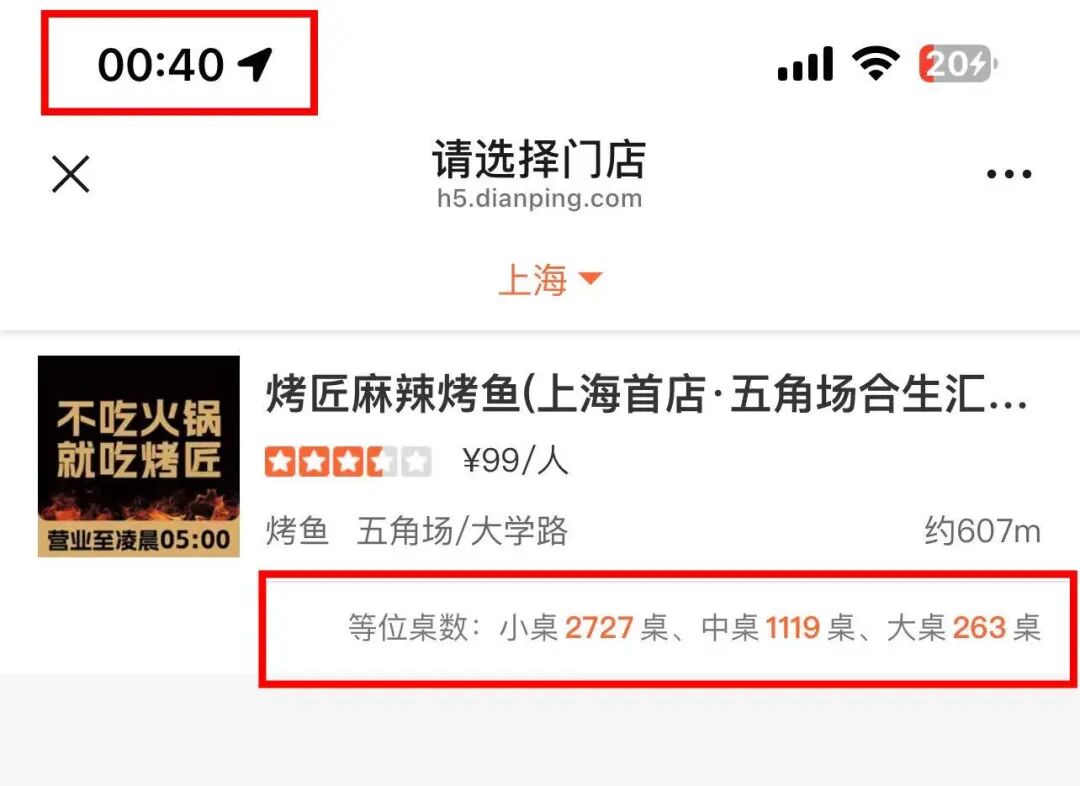Tap the 五角场/大学路 area label

click(462, 531)
